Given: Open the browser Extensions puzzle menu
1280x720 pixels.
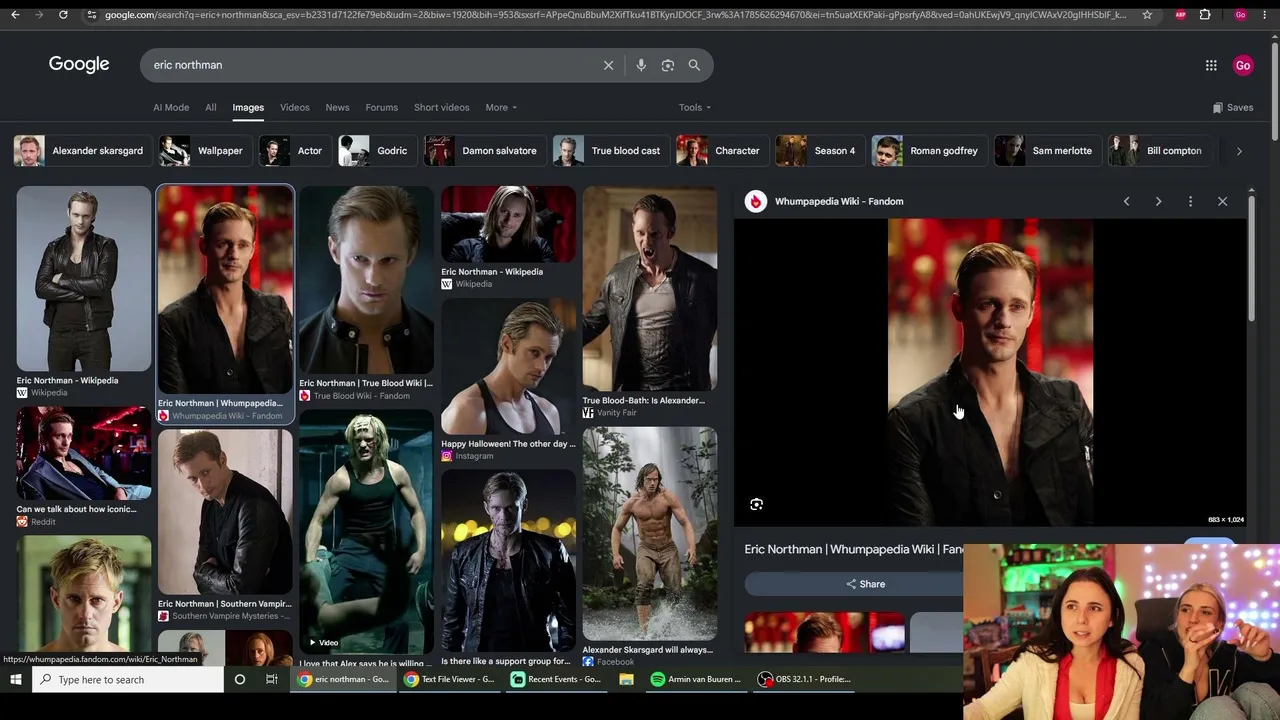Looking at the screenshot, I should click(x=1205, y=15).
